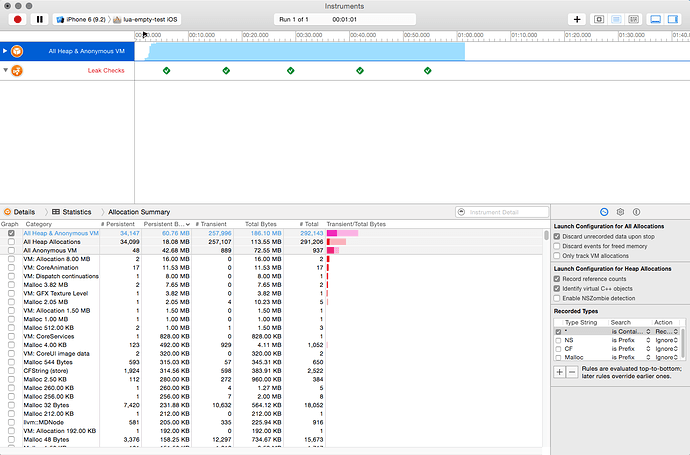This screenshot has width=690, height=455.
Task: Check graph box for All Heap Allocations
Action: coord(11,242)
